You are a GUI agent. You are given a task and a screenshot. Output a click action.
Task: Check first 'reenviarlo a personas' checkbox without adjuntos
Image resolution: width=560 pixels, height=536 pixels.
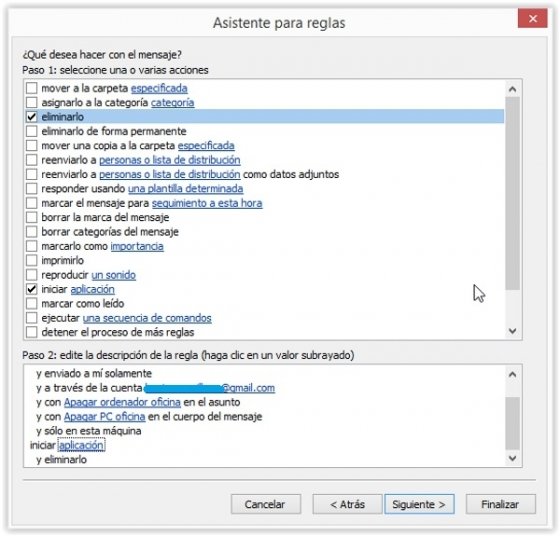[x=31, y=160]
